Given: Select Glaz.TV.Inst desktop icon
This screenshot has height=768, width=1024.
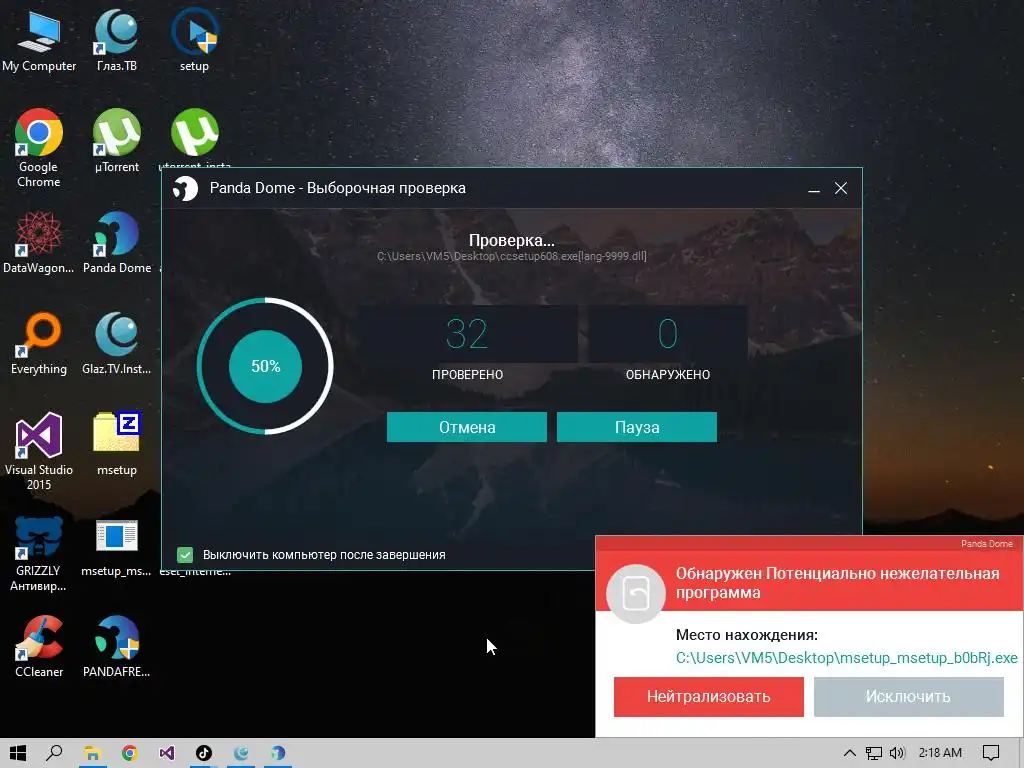Looking at the screenshot, I should [116, 344].
